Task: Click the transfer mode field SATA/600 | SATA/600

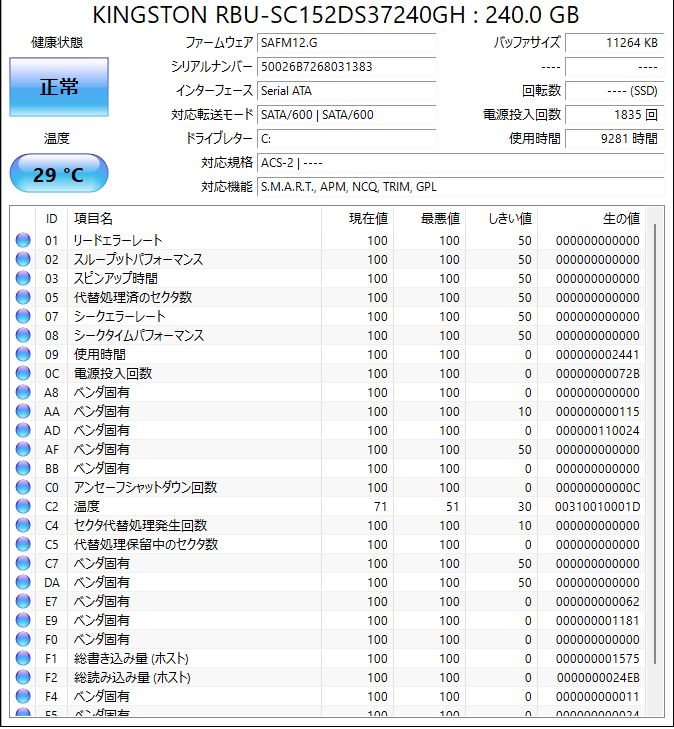Action: [x=346, y=114]
